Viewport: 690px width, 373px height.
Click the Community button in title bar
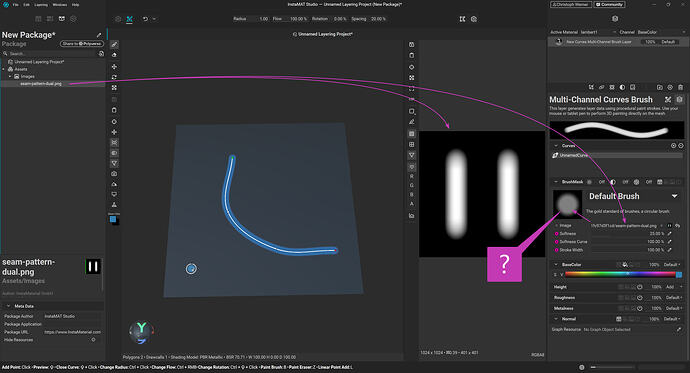[x=609, y=4]
